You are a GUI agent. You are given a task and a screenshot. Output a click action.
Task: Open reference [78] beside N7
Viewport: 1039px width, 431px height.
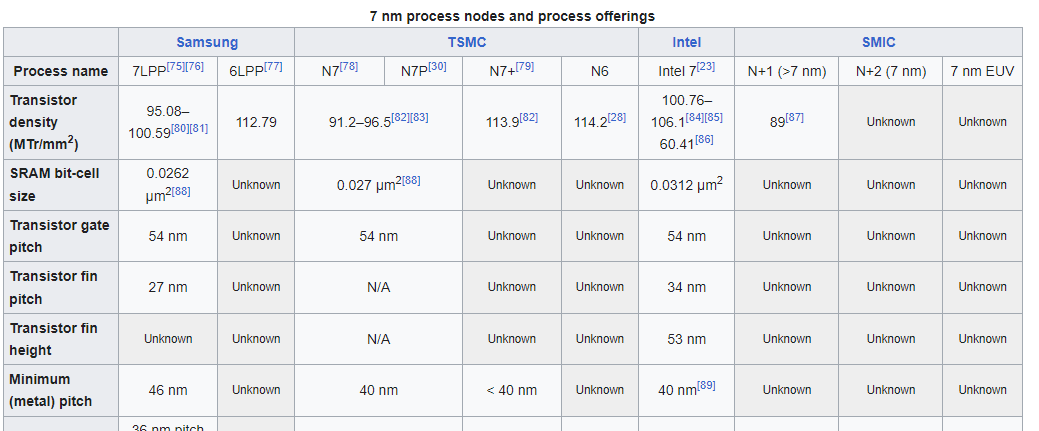click(349, 66)
